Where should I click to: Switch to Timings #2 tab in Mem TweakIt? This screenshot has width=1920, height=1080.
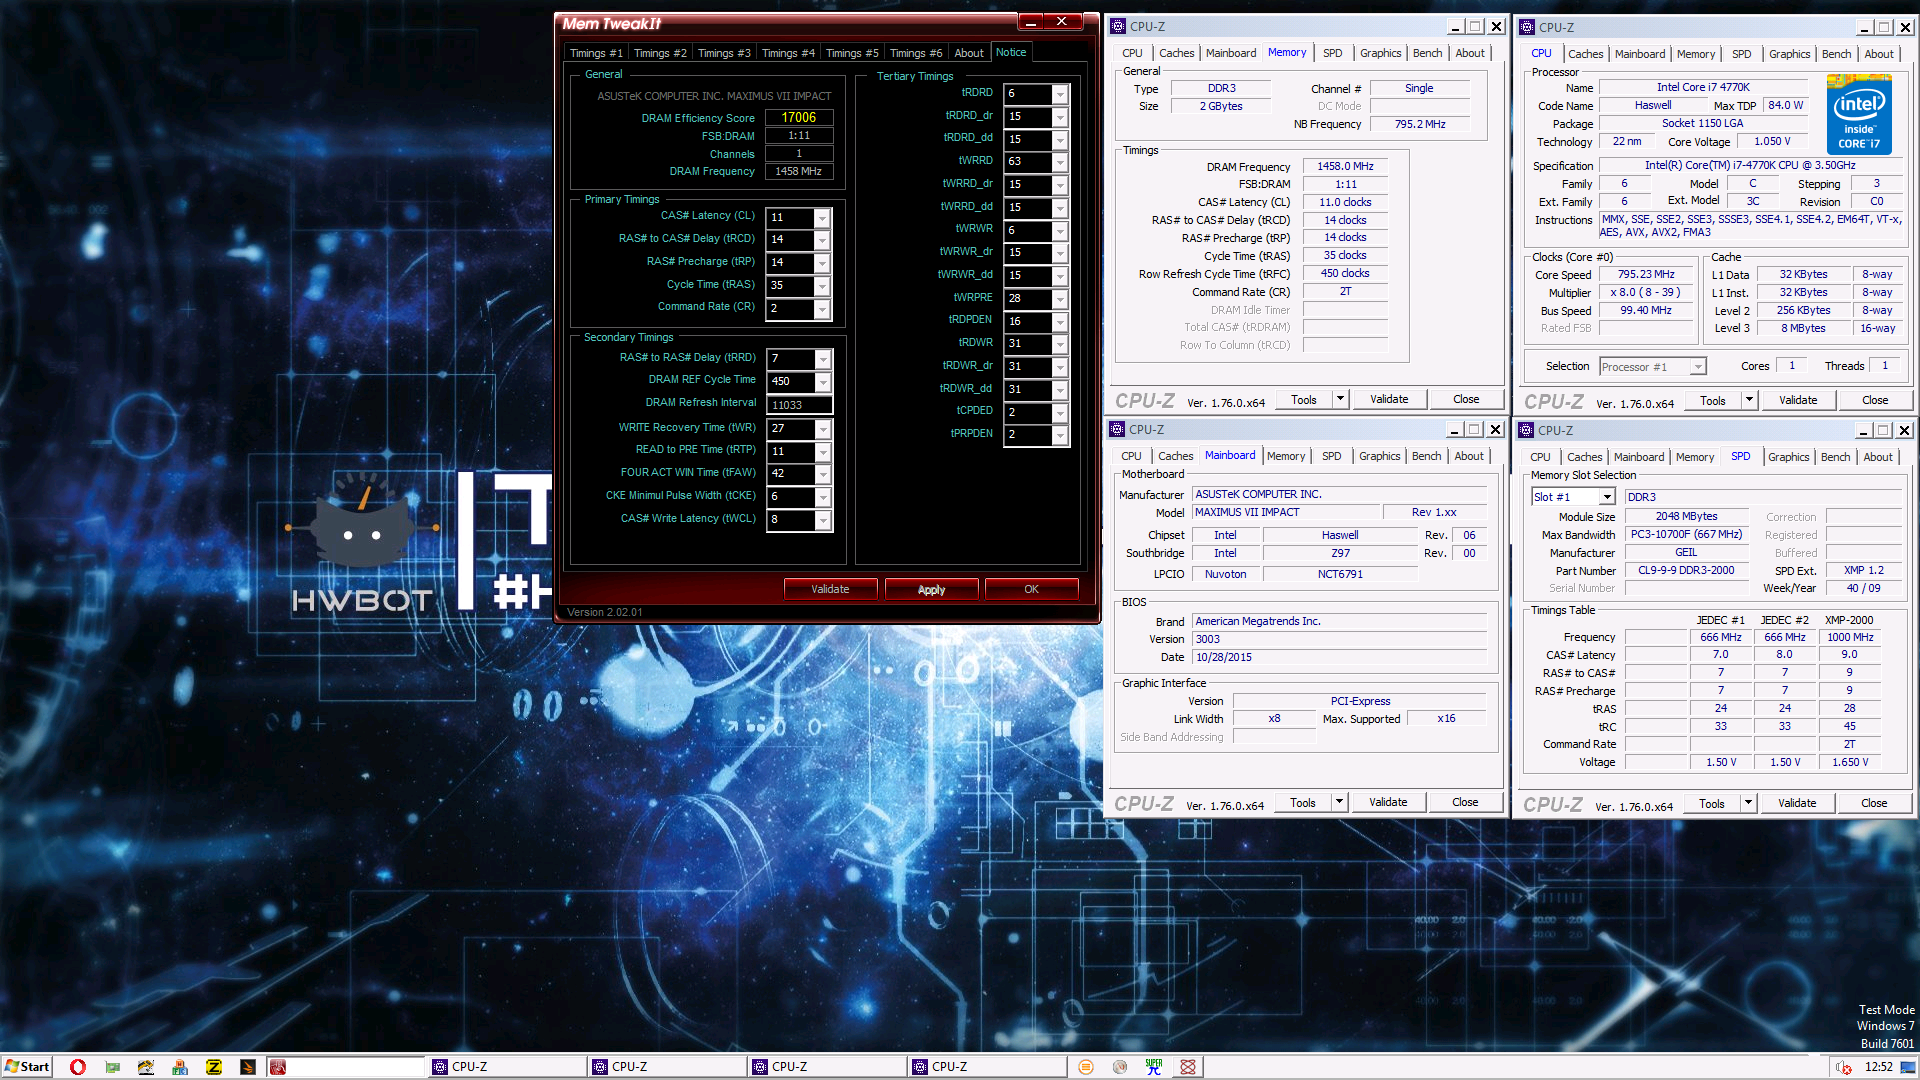[660, 53]
